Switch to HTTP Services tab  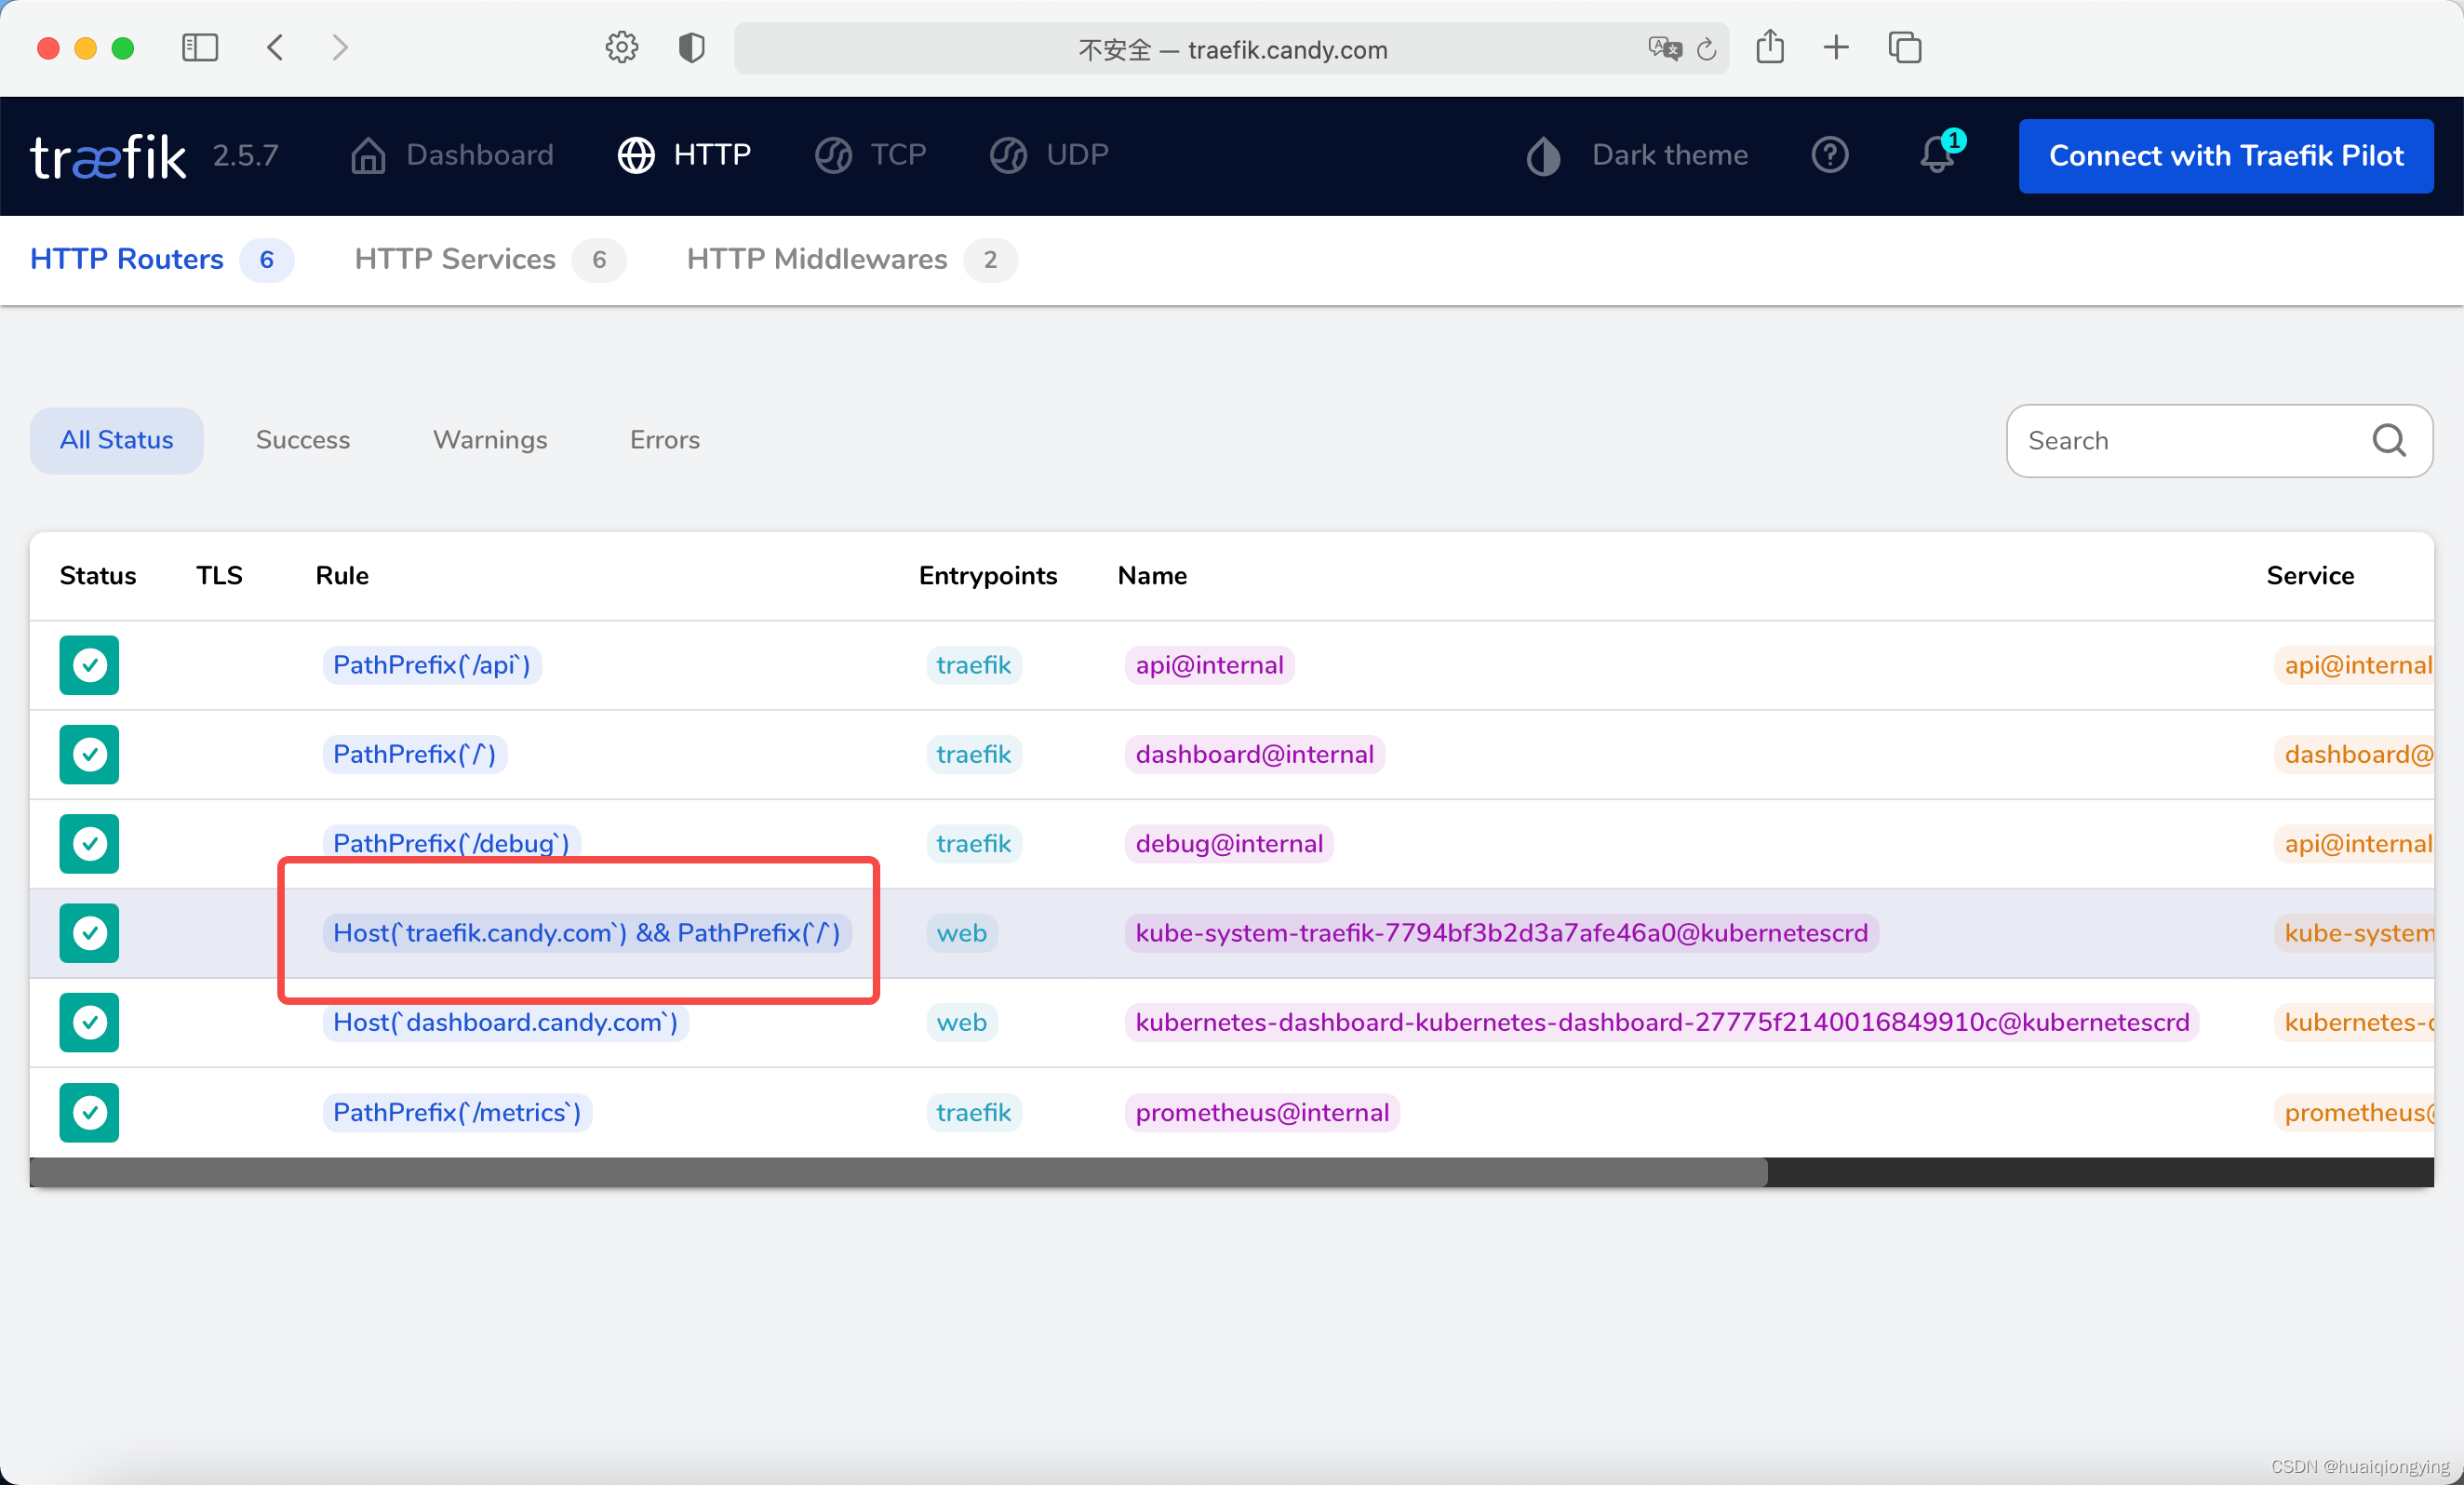pyautogui.click(x=490, y=259)
